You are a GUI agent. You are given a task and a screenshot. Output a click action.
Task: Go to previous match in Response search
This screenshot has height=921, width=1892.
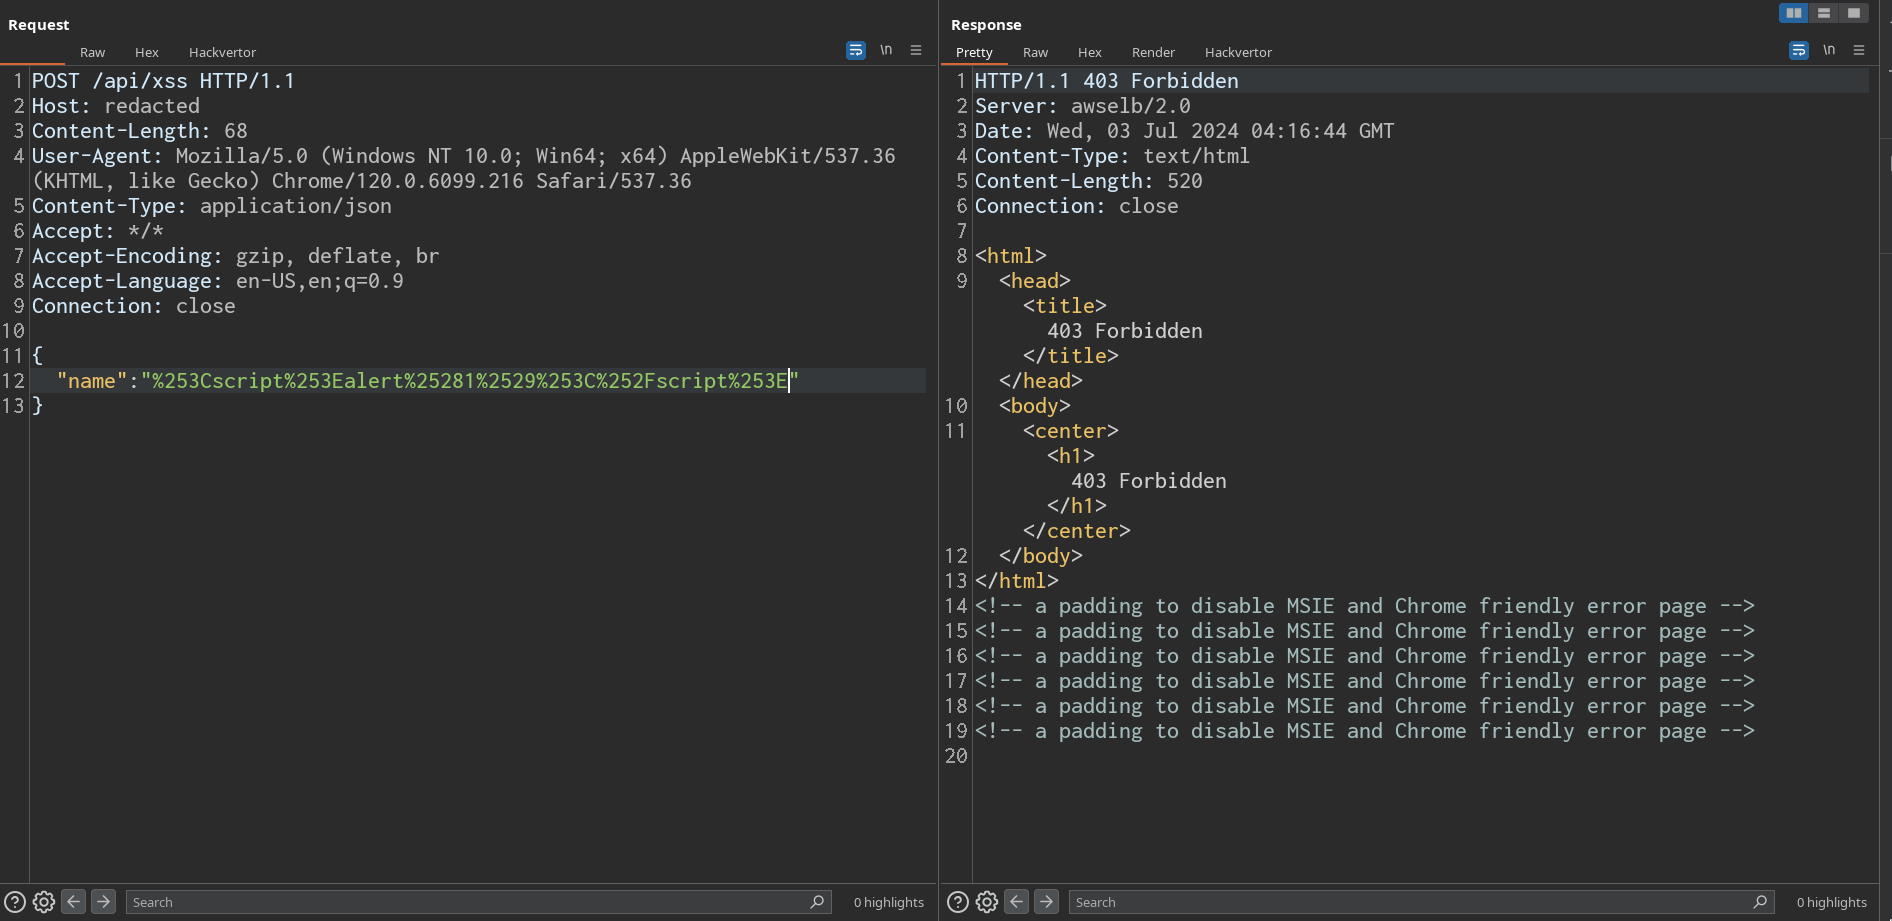point(1017,902)
